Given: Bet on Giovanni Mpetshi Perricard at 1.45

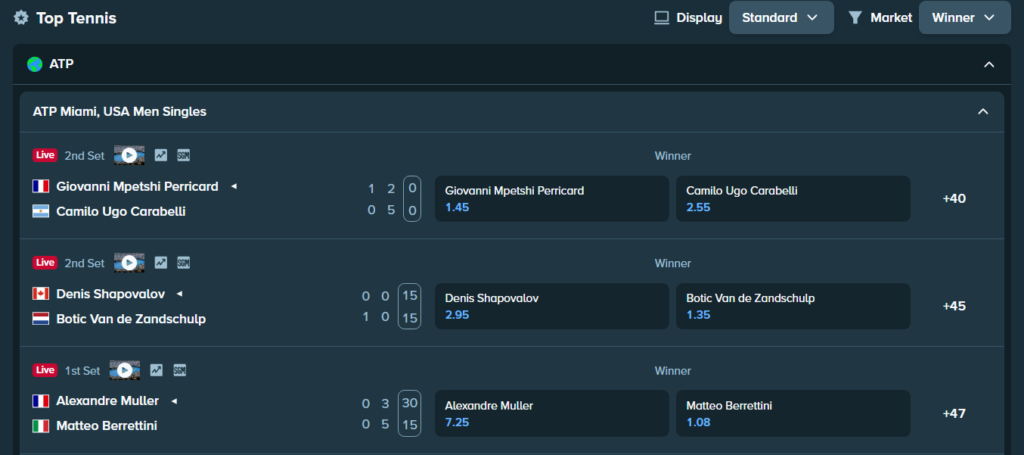Looking at the screenshot, I should (551, 199).
